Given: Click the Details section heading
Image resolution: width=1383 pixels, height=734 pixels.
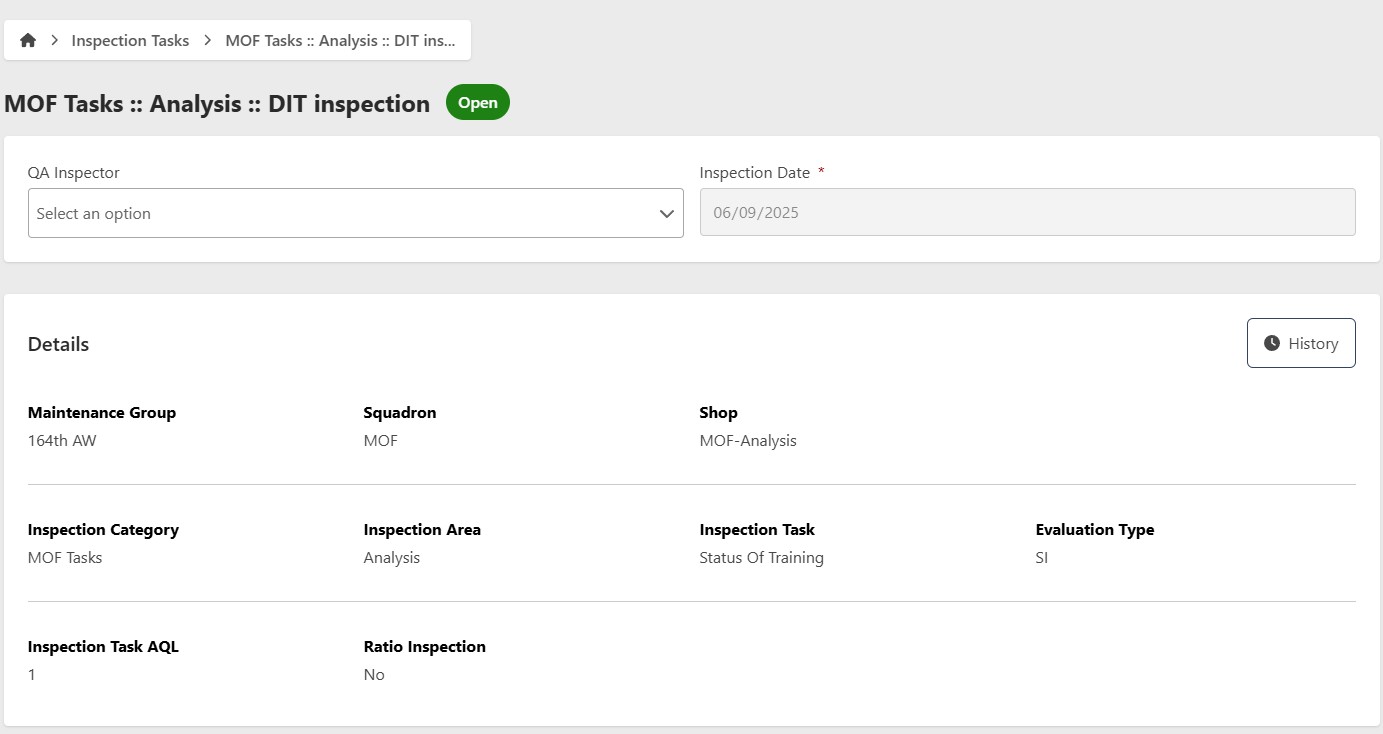Looking at the screenshot, I should 58,344.
